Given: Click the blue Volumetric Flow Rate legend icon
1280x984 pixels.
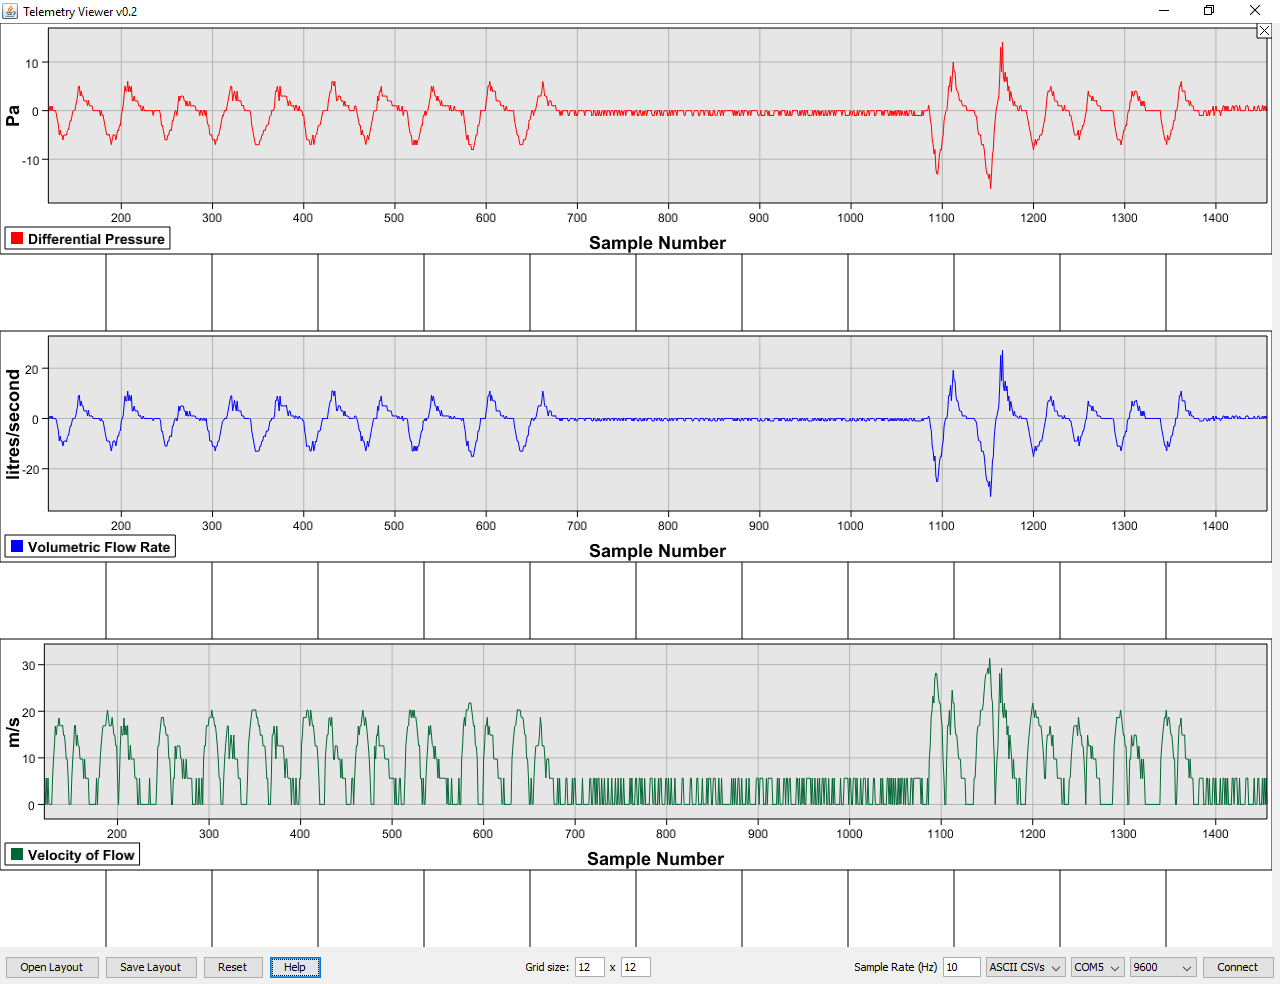Looking at the screenshot, I should 14,546.
